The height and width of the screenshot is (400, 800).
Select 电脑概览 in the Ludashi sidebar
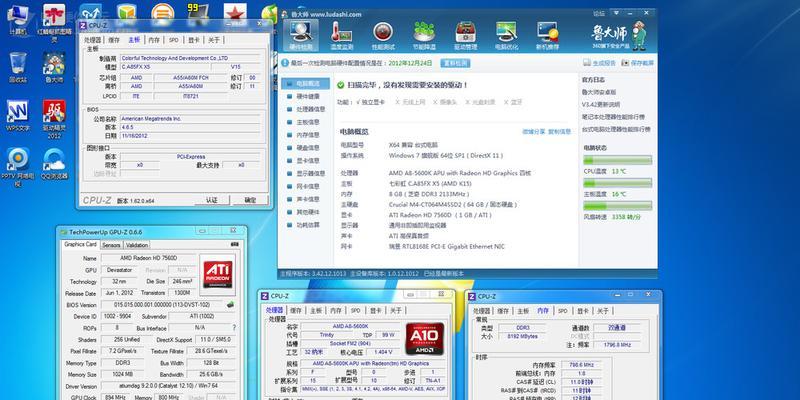[x=304, y=84]
